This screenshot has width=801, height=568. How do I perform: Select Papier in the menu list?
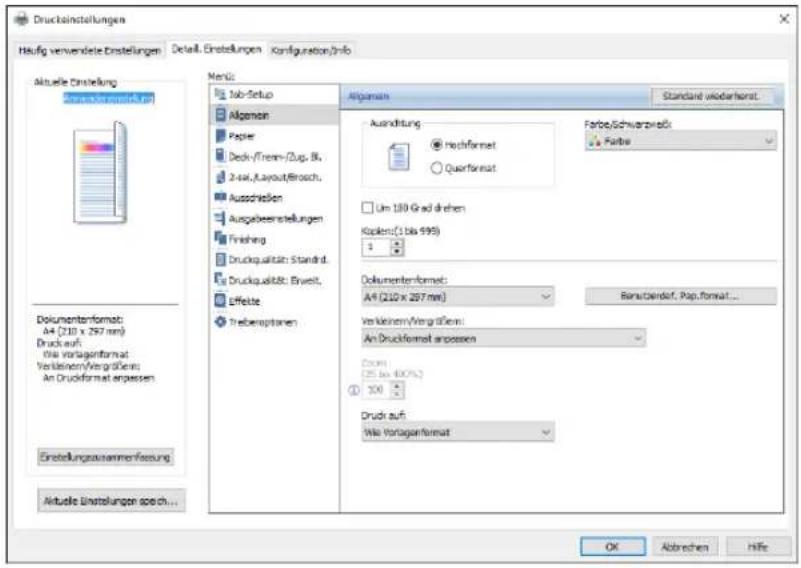pyautogui.click(x=274, y=136)
